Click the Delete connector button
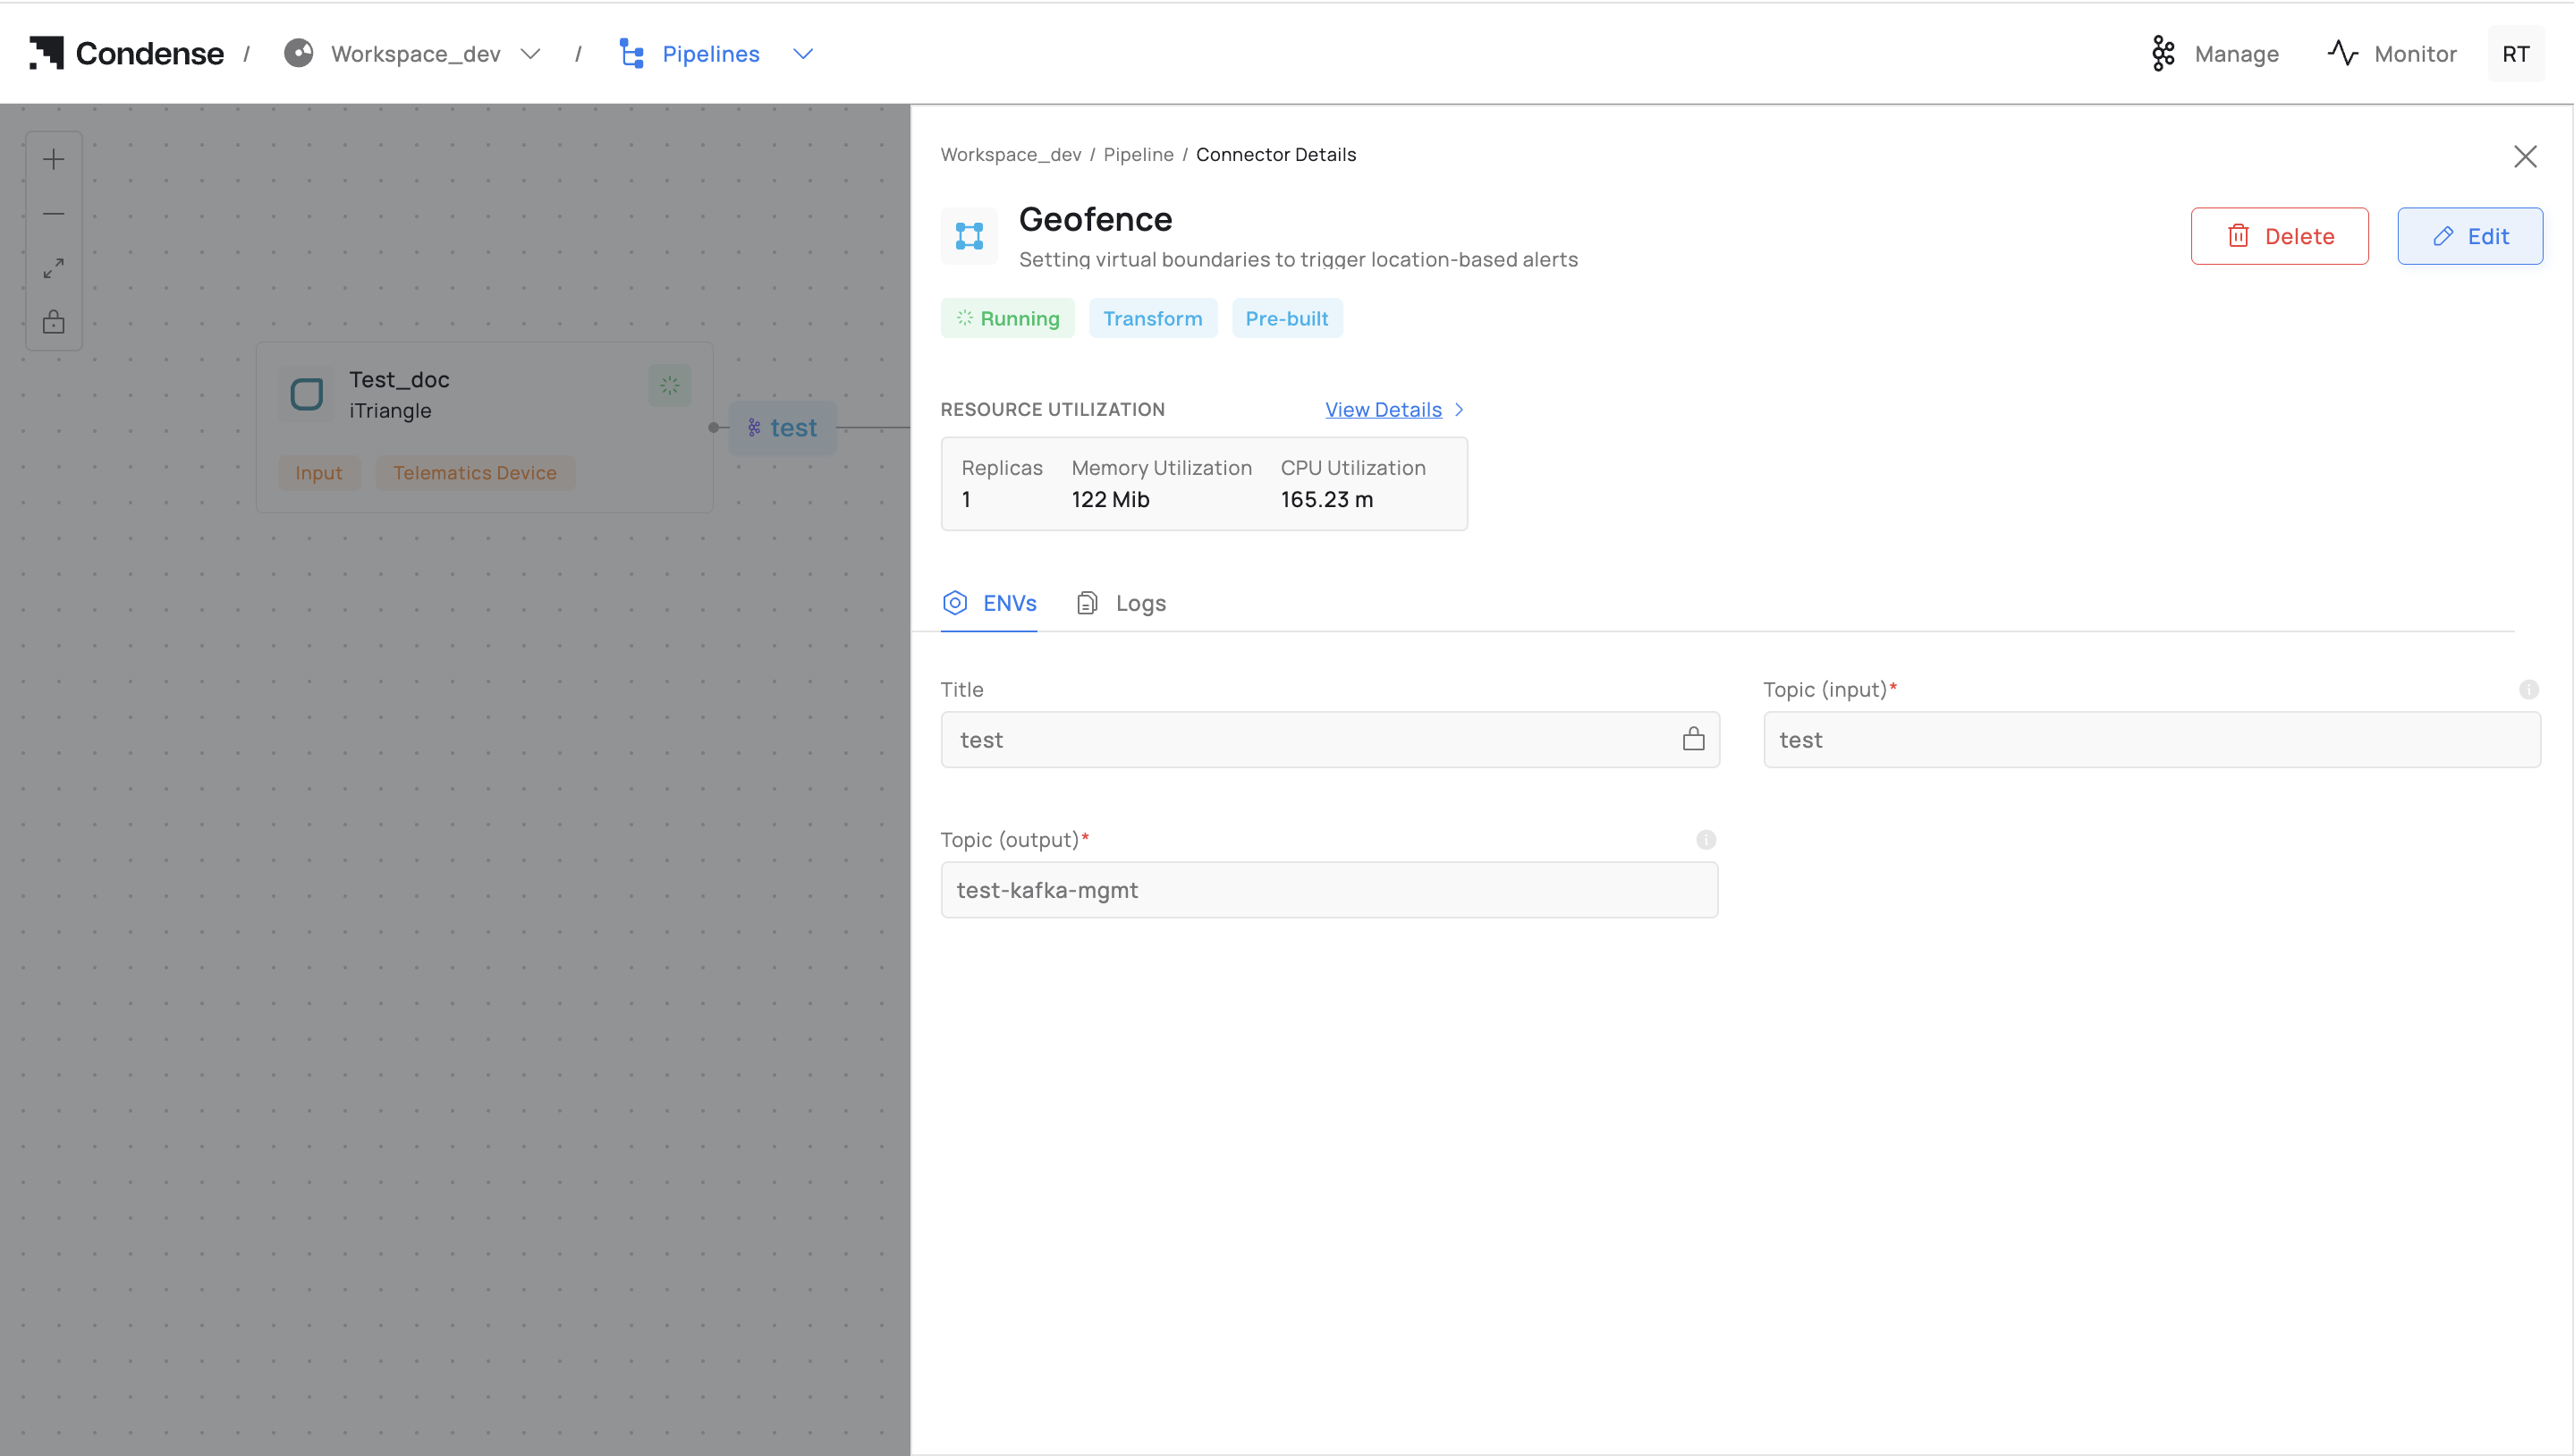 [x=2279, y=236]
